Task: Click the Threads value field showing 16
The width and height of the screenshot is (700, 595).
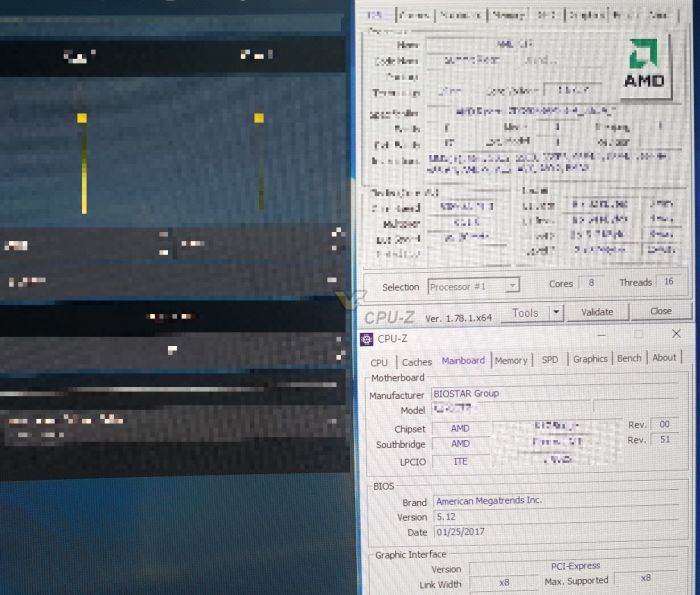Action: click(x=668, y=282)
